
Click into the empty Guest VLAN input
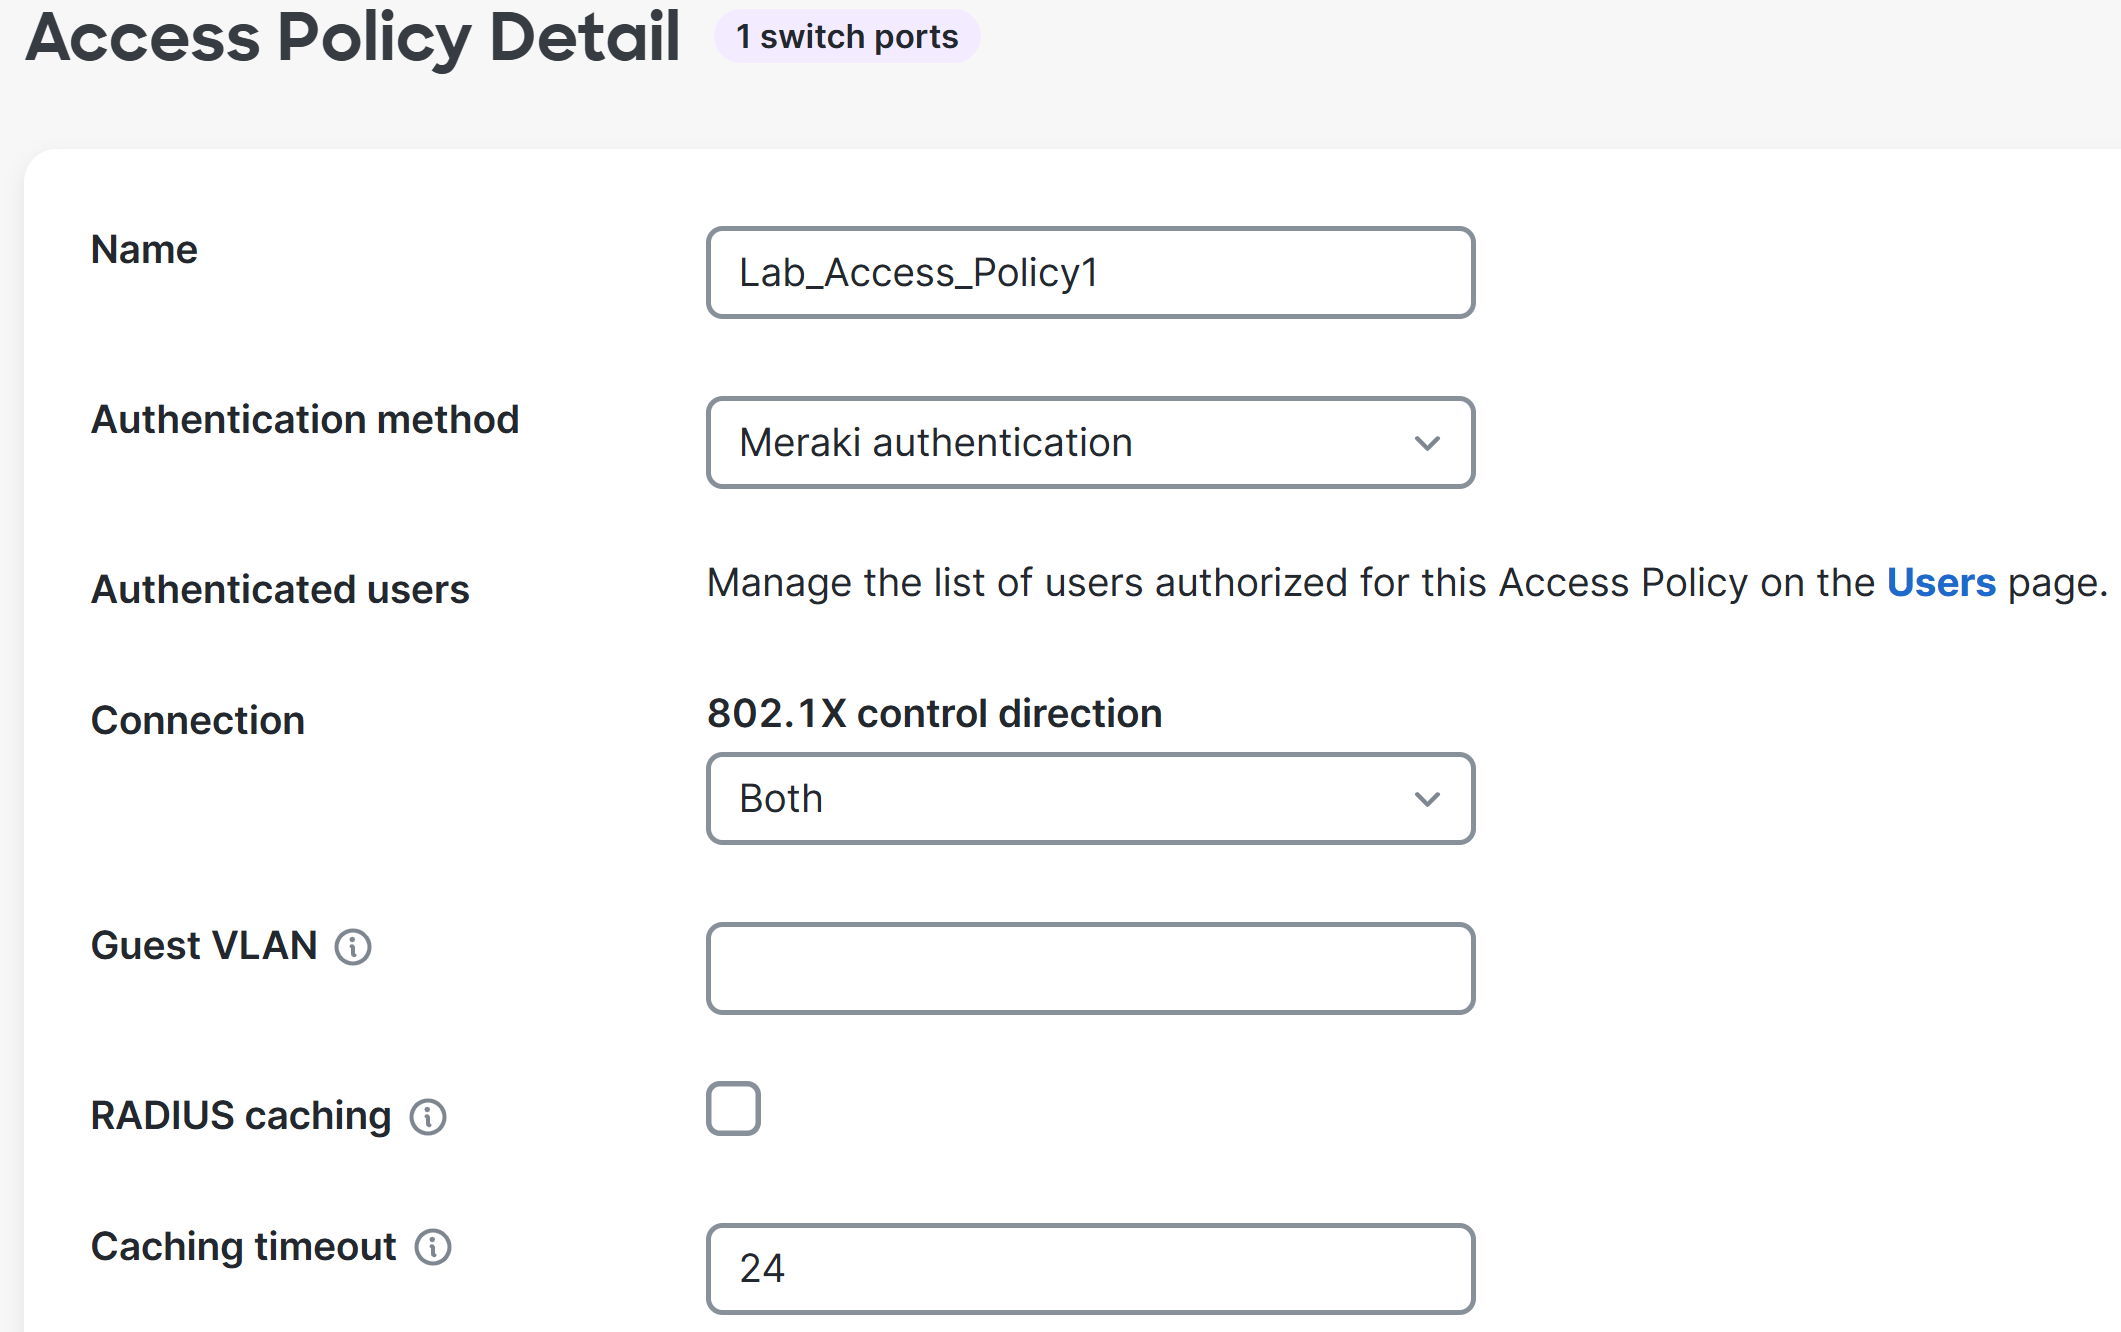point(1090,969)
